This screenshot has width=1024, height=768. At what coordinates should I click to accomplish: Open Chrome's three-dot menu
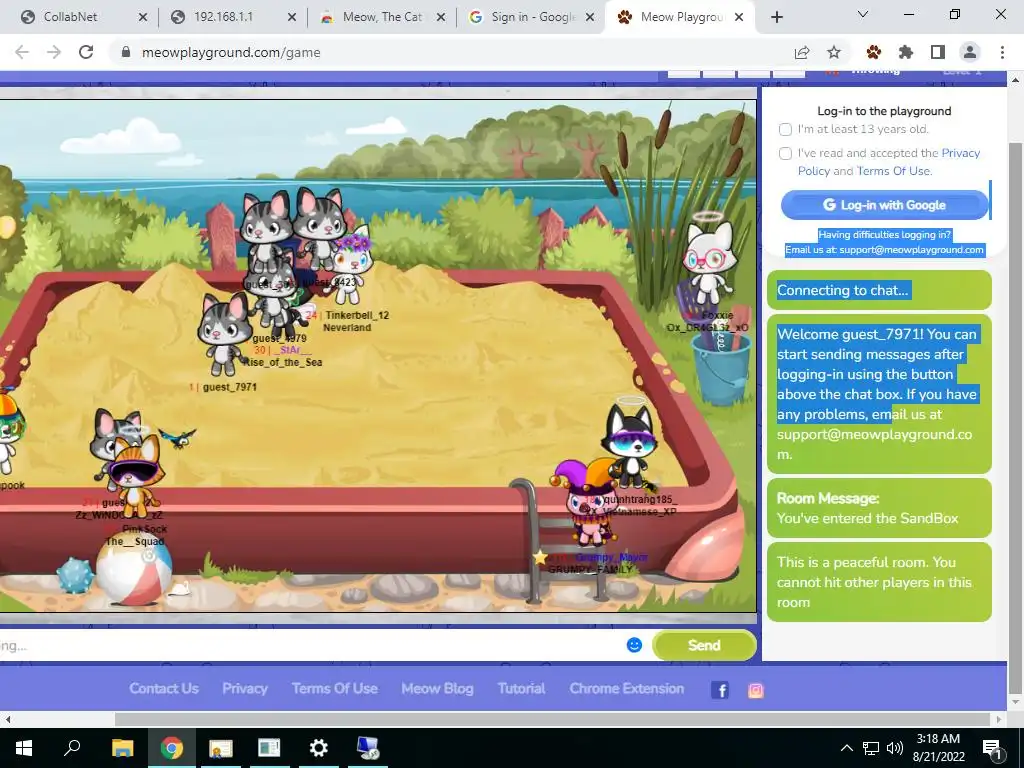(1002, 52)
